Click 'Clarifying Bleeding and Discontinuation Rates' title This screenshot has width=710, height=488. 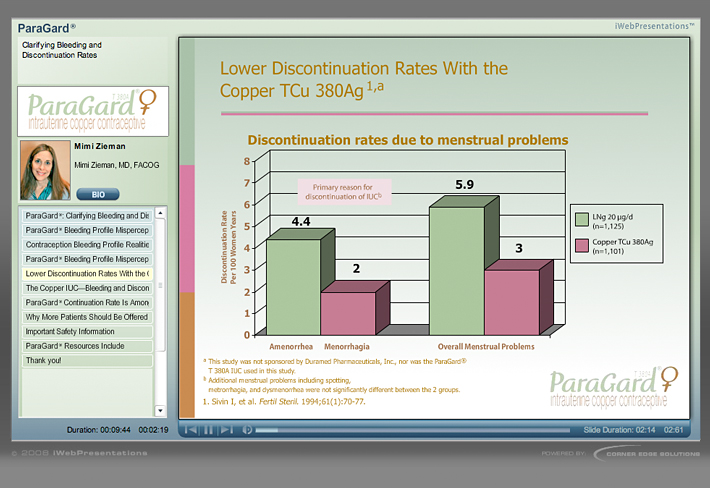[62, 50]
